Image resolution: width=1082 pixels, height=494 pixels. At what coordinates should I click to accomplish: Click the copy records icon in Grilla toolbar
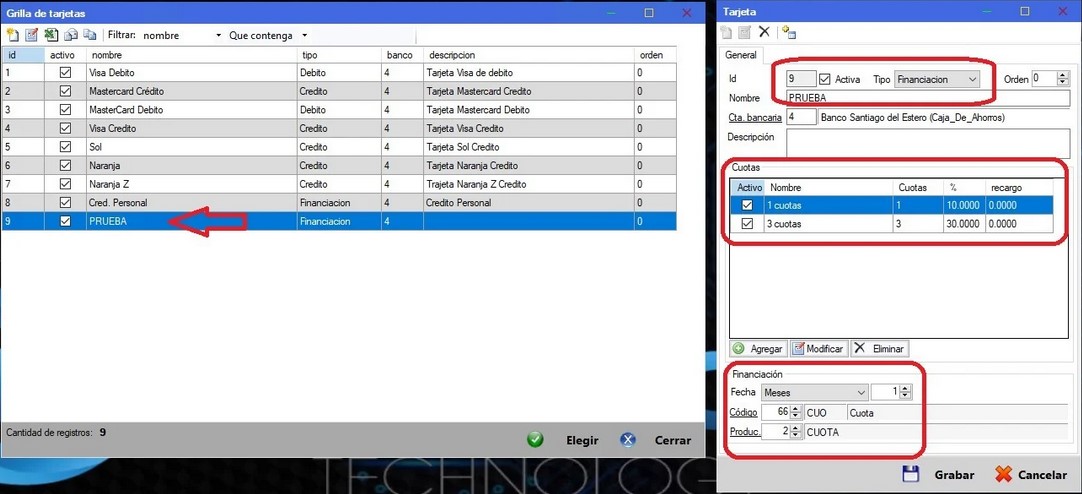tap(90, 35)
